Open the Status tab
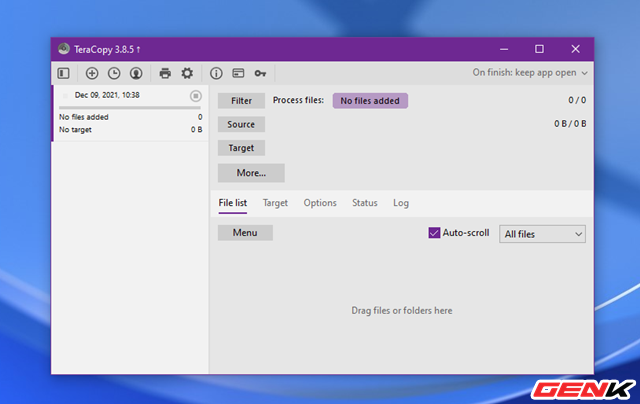This screenshot has width=640, height=404. 365,203
